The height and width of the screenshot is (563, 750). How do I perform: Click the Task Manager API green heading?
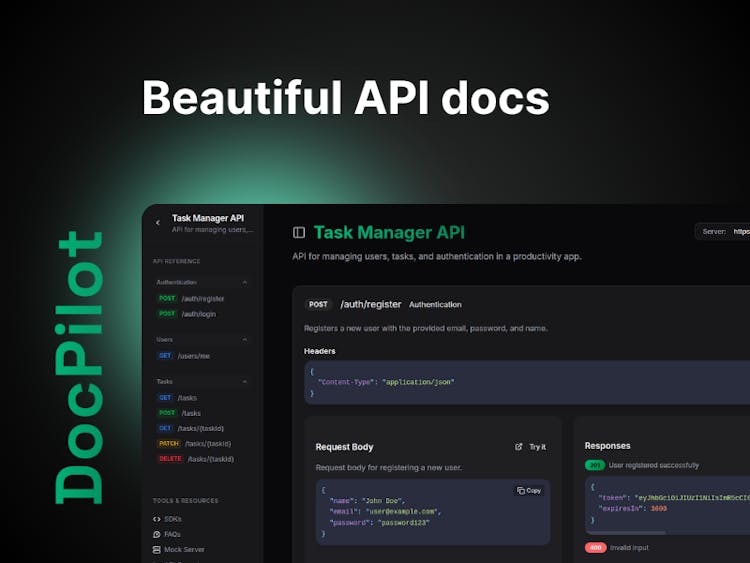389,232
